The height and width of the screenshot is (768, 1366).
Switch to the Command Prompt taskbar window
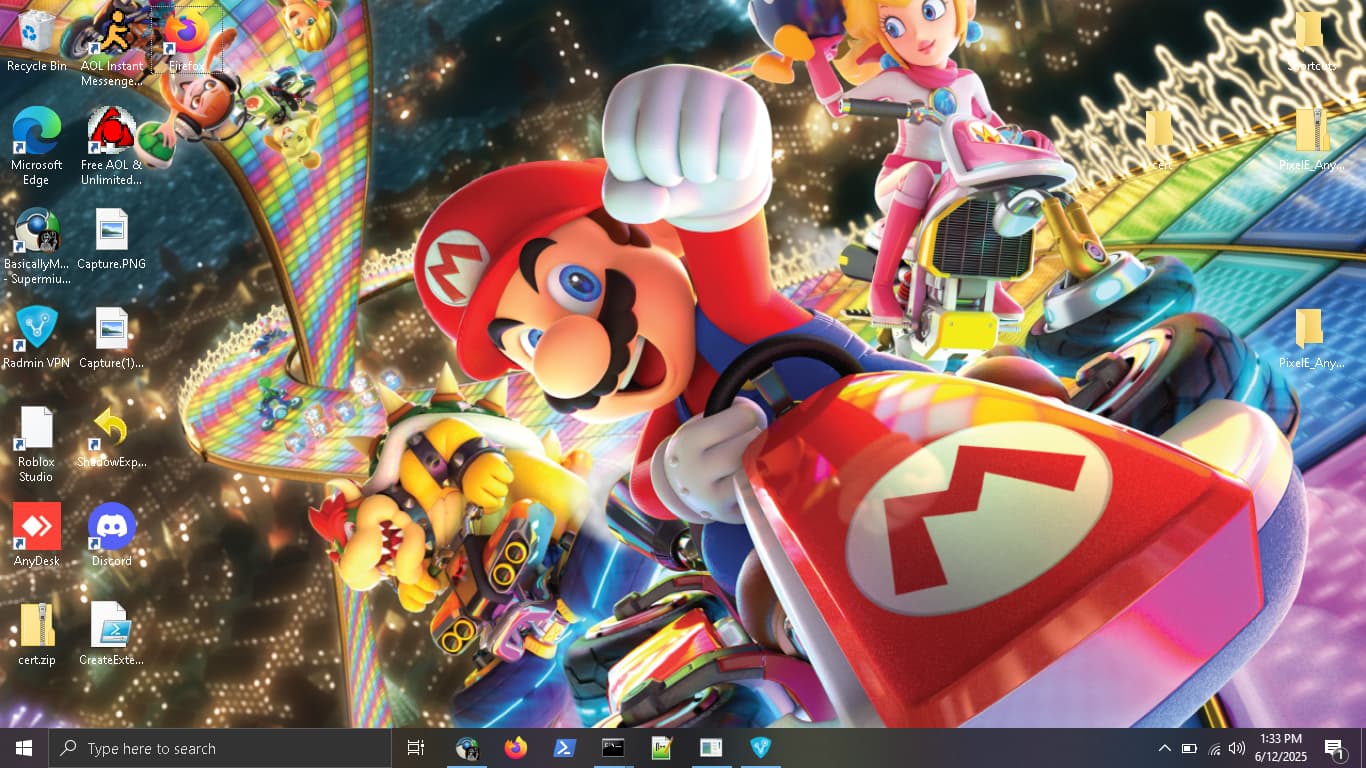[613, 748]
